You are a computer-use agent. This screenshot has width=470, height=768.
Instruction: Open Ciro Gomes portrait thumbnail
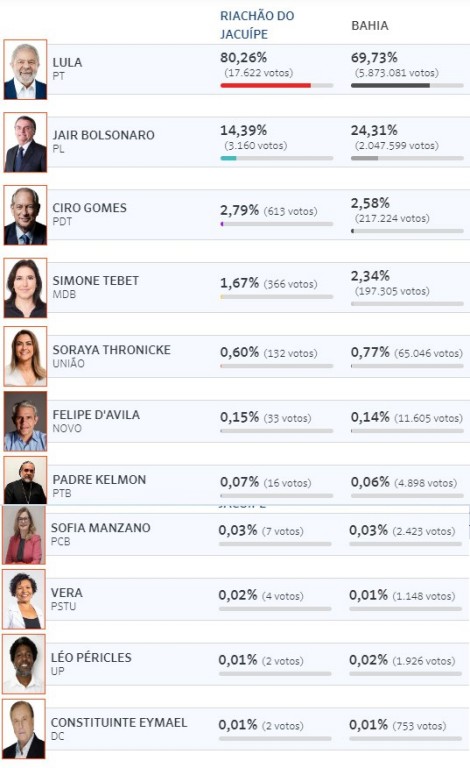[x=25, y=215]
